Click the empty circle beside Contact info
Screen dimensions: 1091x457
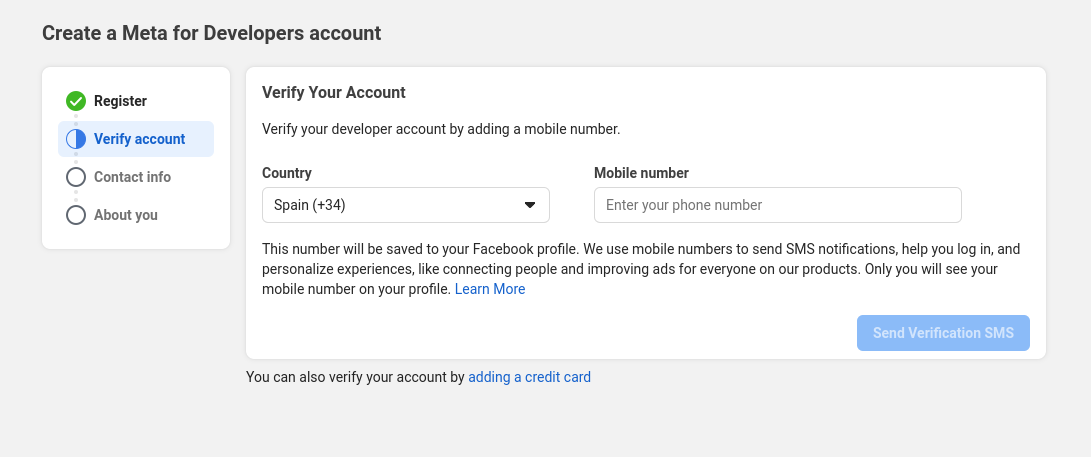[76, 177]
